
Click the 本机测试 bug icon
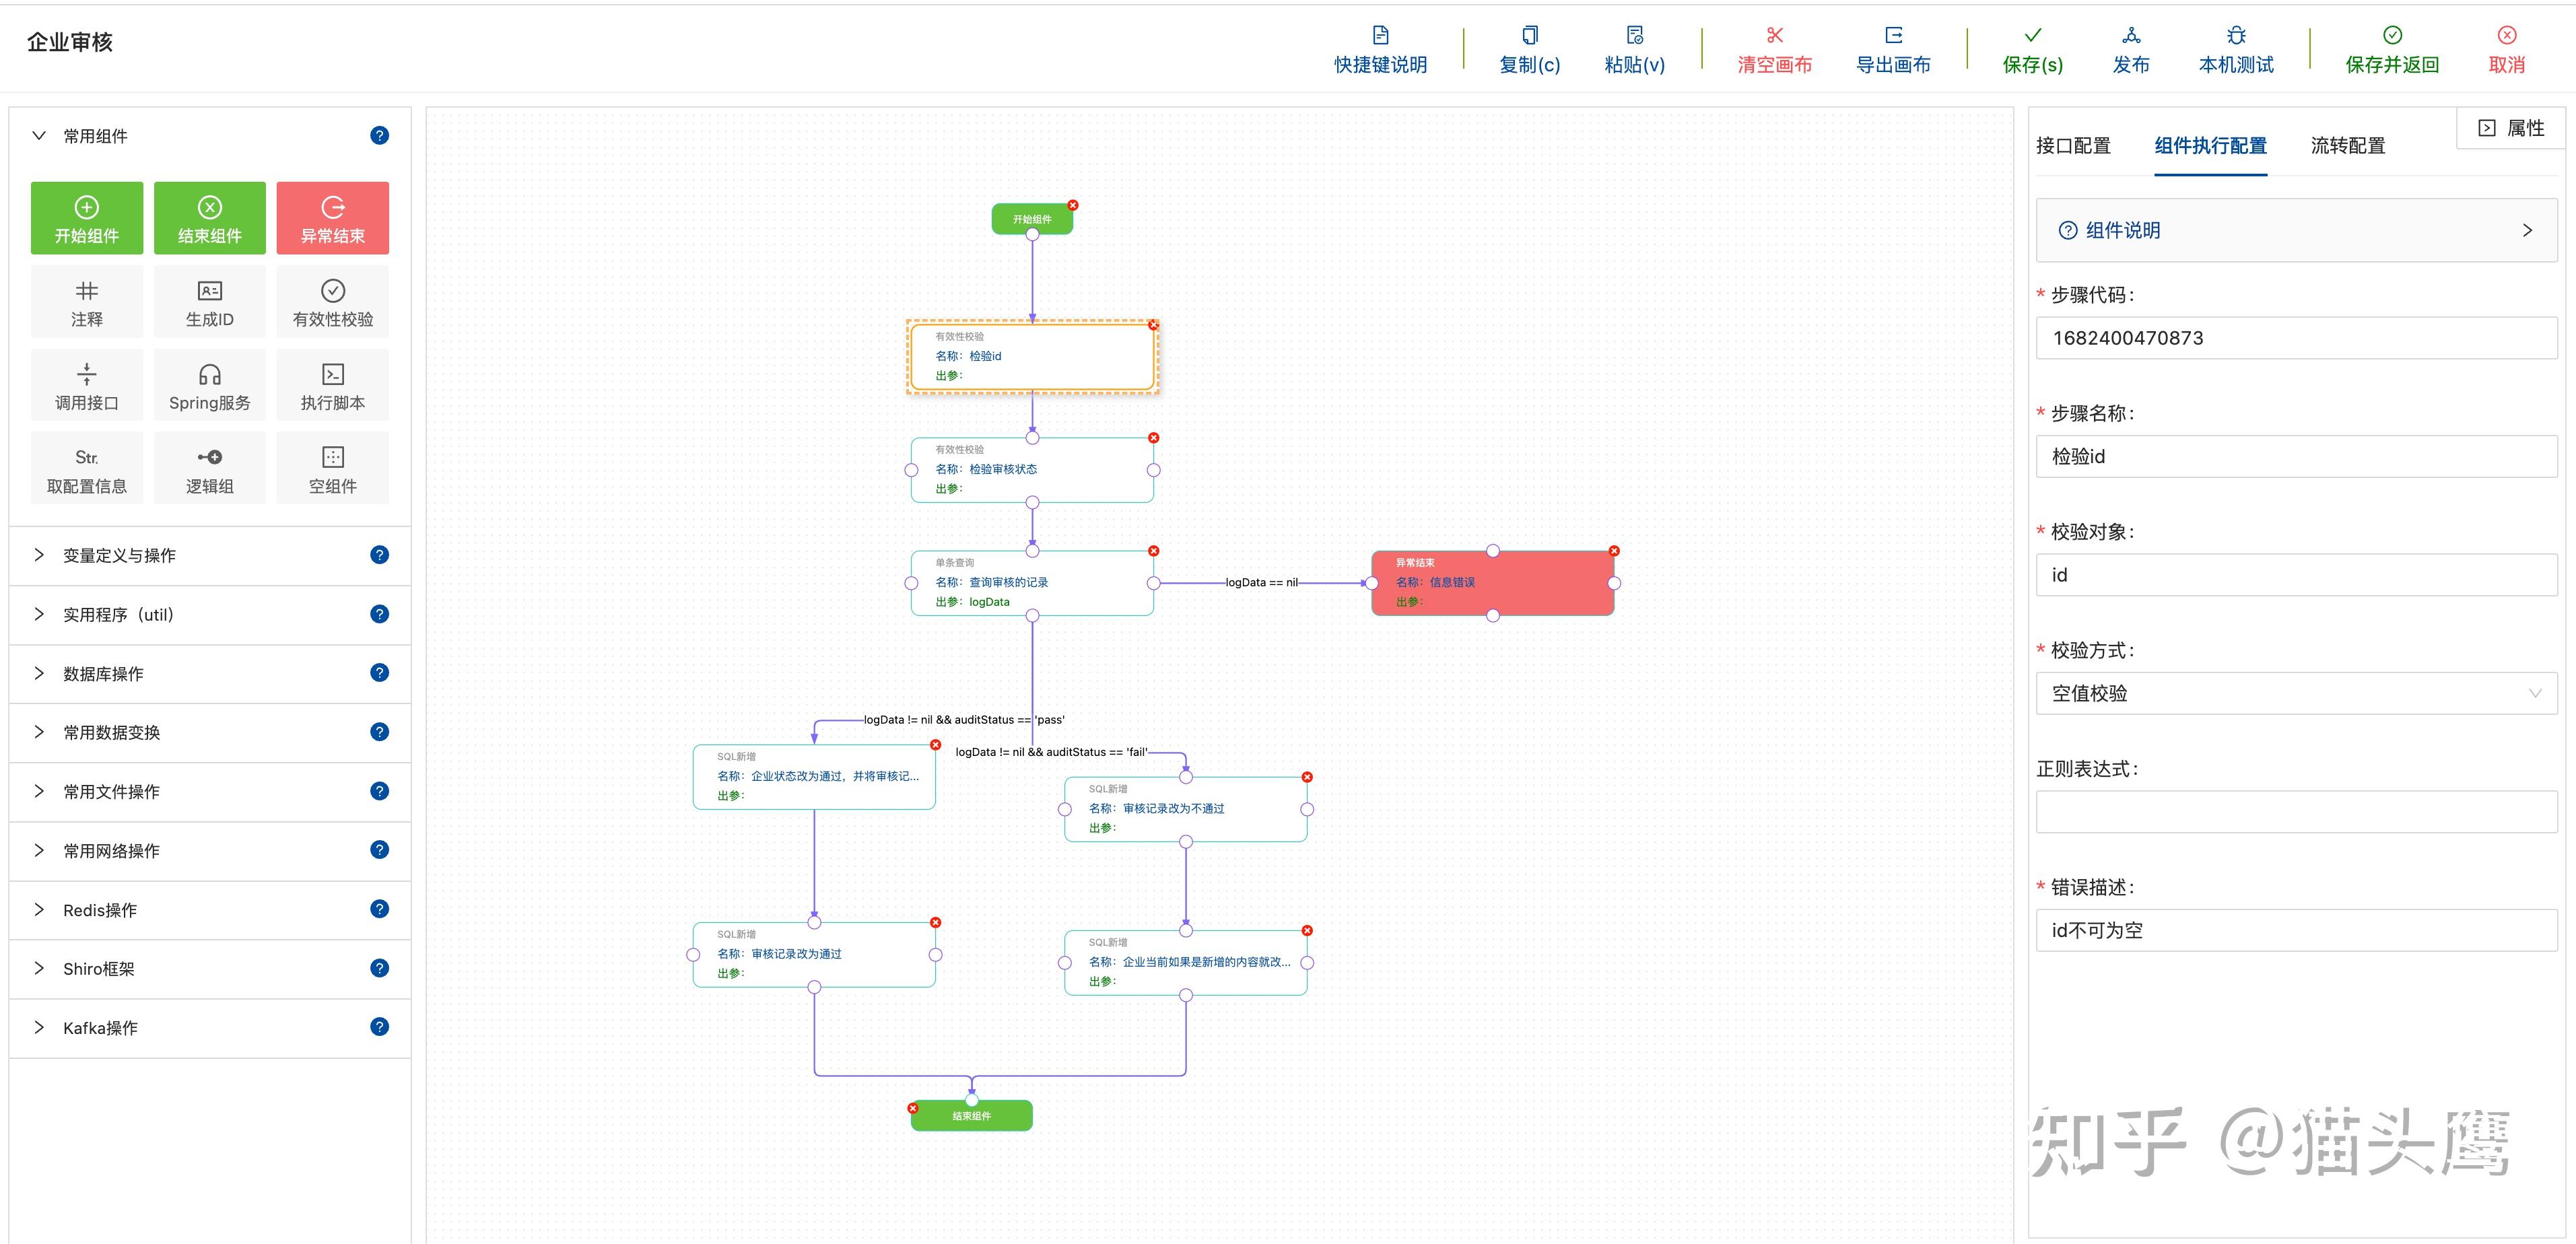pyautogui.click(x=2236, y=36)
